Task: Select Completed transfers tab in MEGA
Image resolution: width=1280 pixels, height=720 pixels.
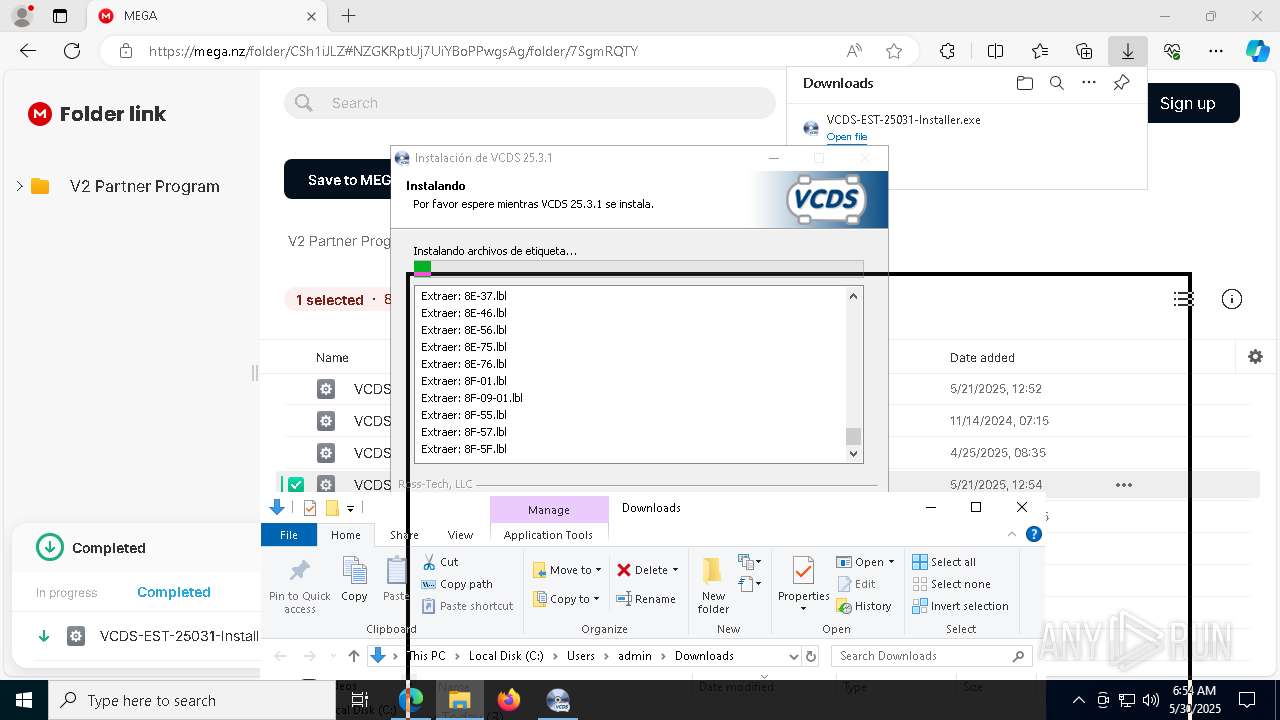Action: click(174, 592)
